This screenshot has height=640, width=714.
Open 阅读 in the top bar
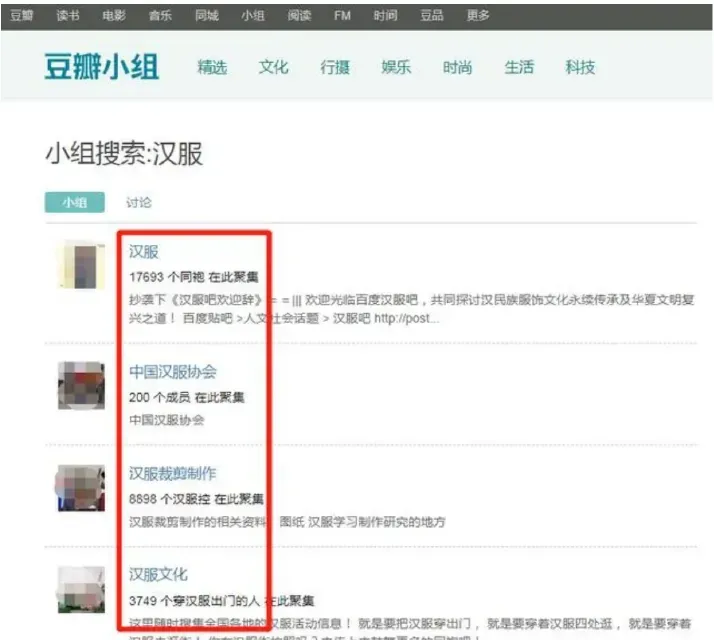(x=299, y=16)
